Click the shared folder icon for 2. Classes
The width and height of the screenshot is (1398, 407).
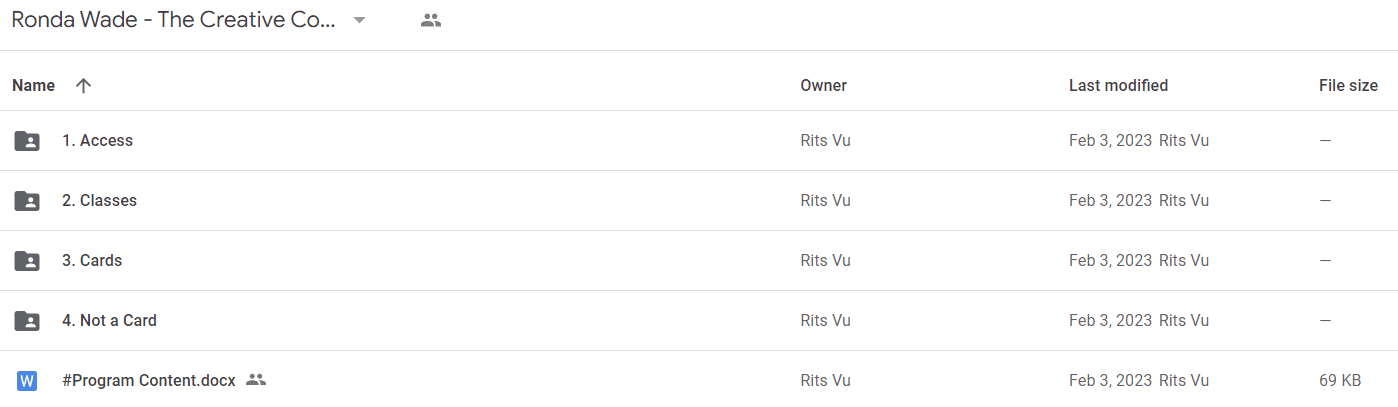point(27,201)
